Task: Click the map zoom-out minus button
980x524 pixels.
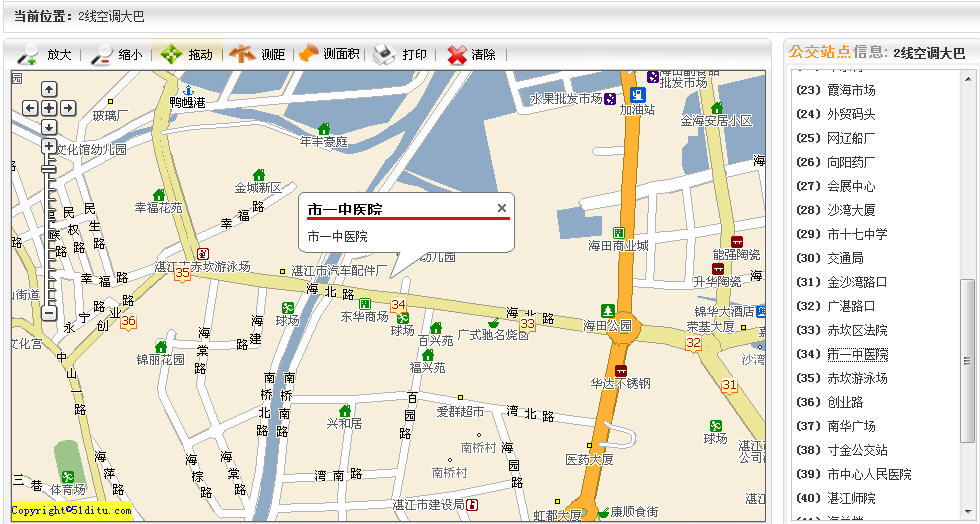Action: [x=48, y=313]
